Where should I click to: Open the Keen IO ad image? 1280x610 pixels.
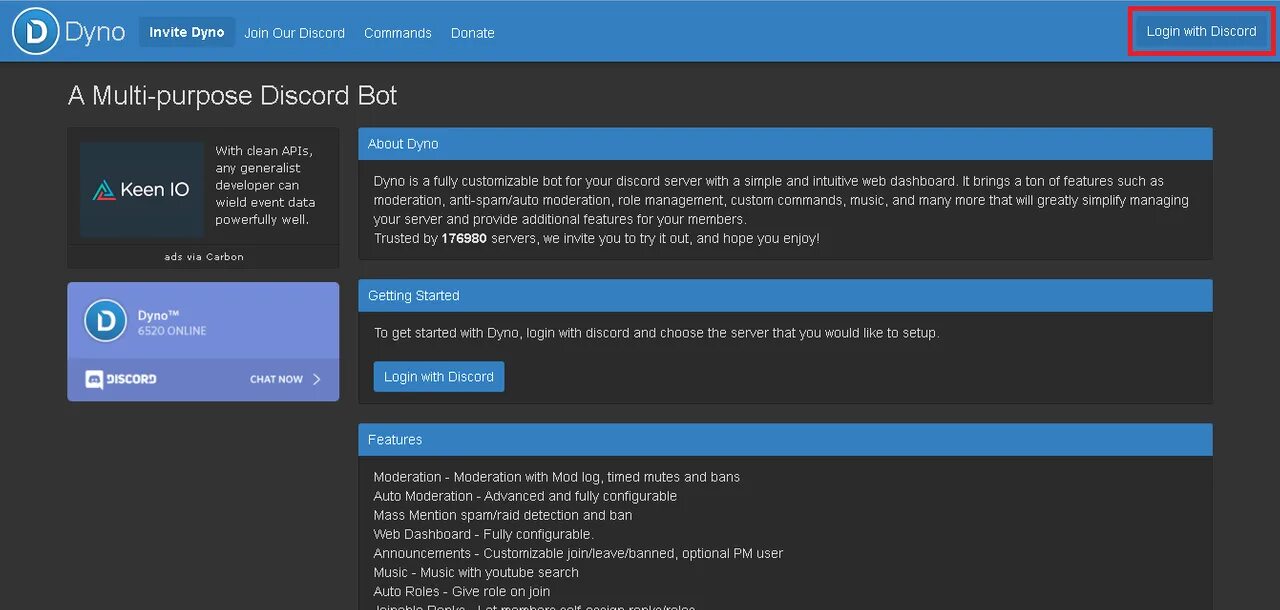click(x=142, y=189)
